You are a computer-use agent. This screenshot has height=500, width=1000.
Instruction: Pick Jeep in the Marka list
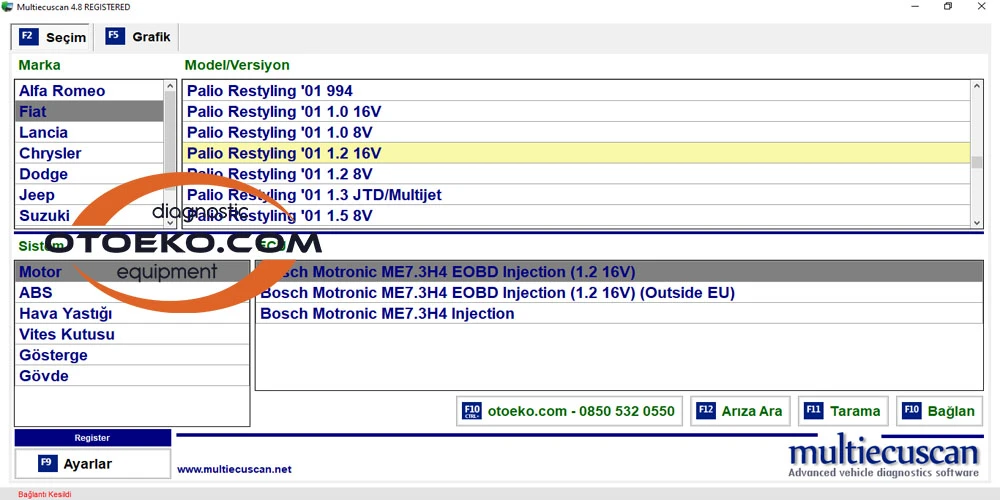(89, 195)
